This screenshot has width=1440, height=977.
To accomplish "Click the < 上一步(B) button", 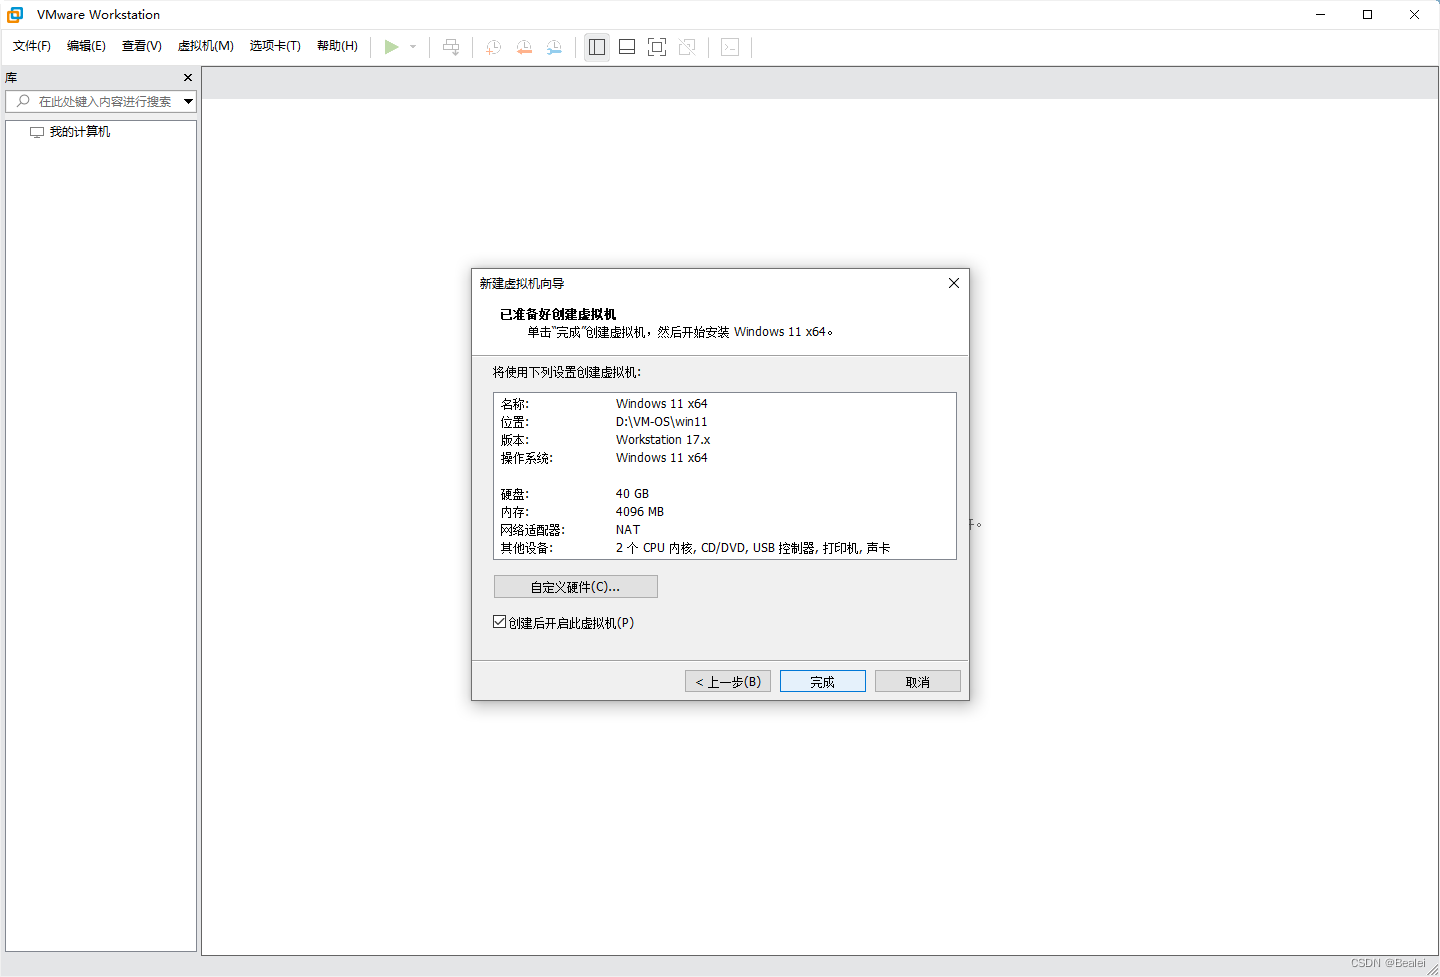I will click(x=728, y=682).
